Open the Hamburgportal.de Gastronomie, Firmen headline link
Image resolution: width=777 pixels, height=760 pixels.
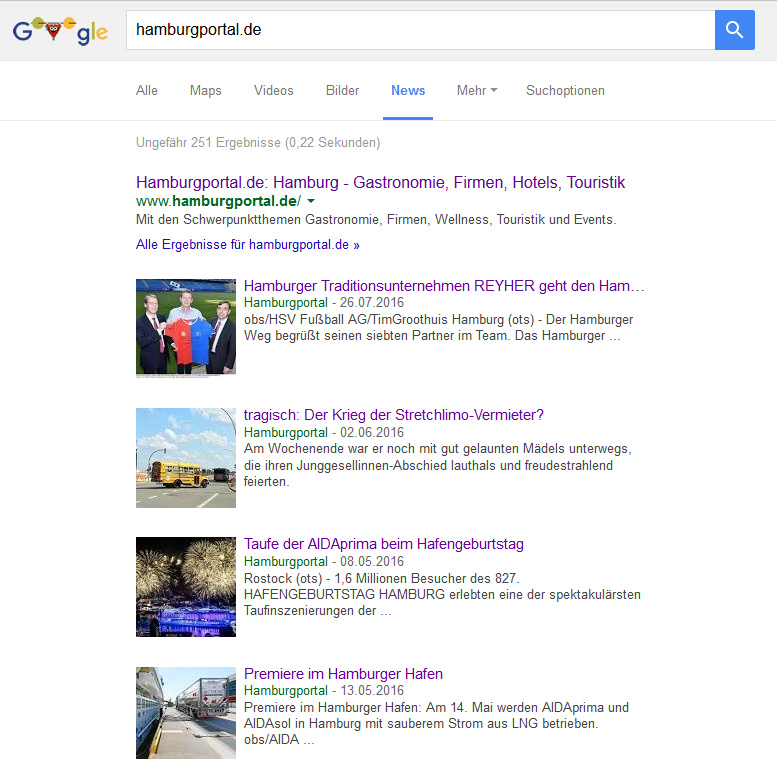[380, 182]
